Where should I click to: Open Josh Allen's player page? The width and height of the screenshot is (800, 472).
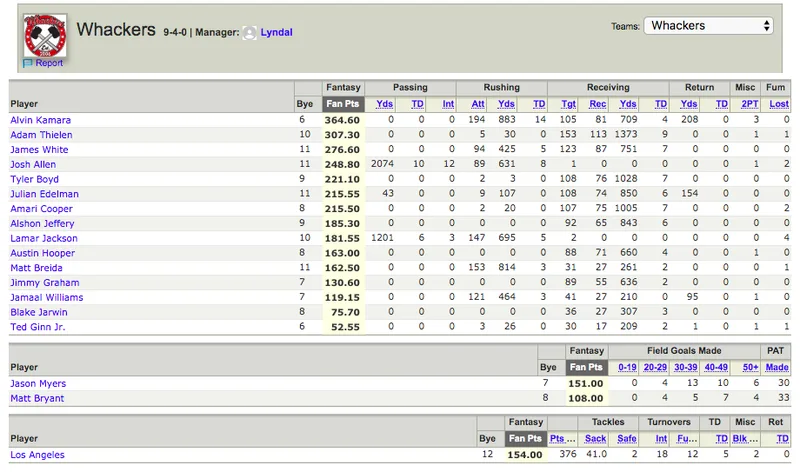33,164
